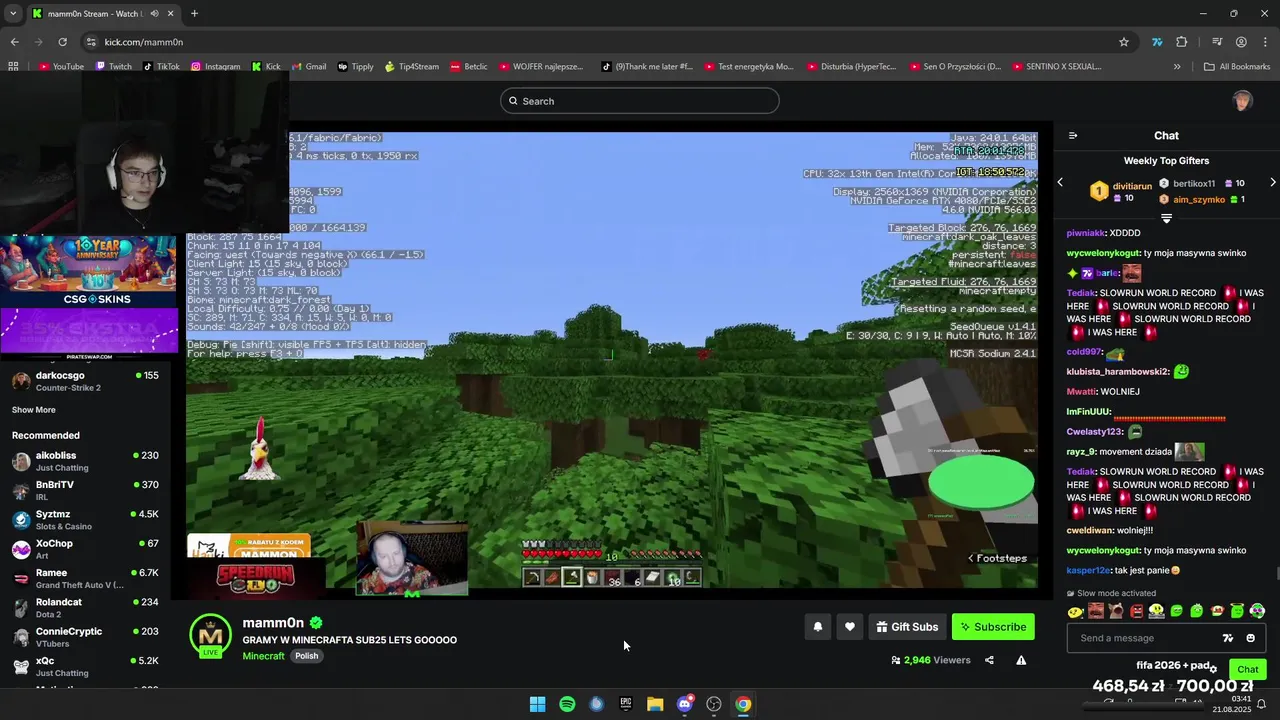Open Chrome three-dot menu

pyautogui.click(x=1265, y=42)
